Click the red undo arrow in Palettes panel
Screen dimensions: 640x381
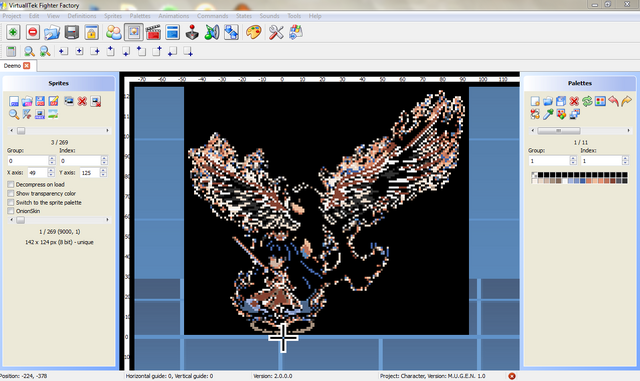tap(613, 101)
